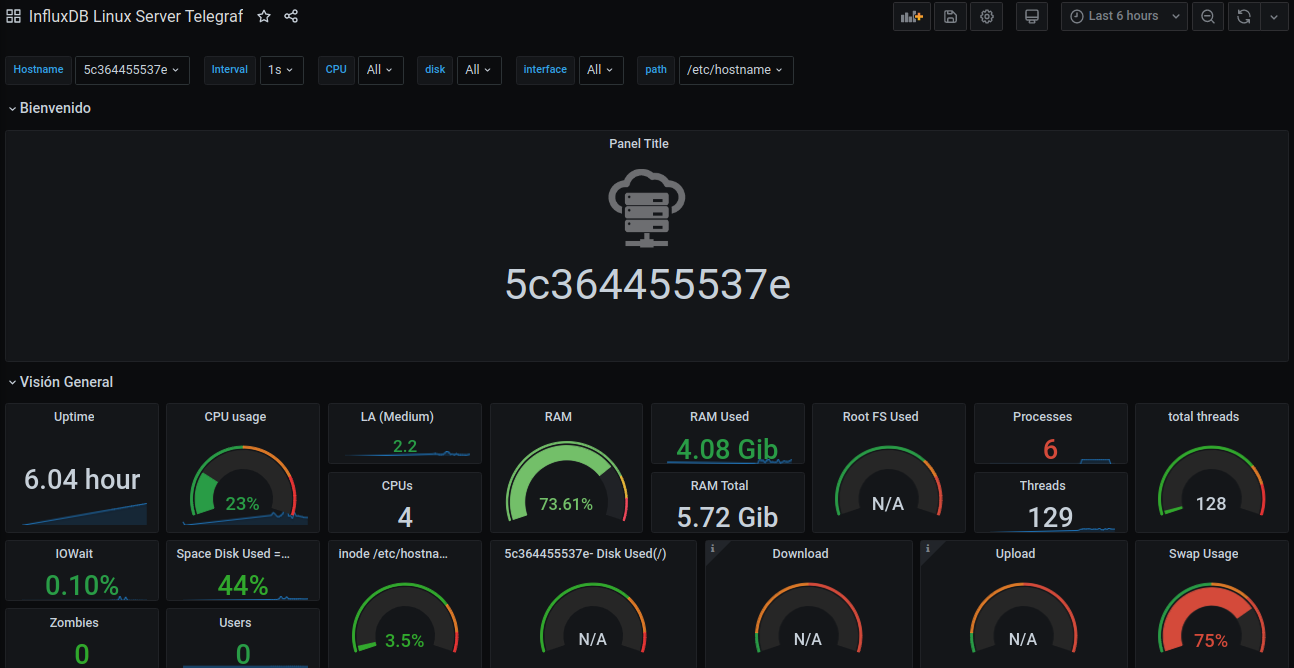Viewport: 1294px width, 668px height.
Task: Click the dashboard title InfluxDB Linux Server Telegraf
Action: (x=136, y=16)
